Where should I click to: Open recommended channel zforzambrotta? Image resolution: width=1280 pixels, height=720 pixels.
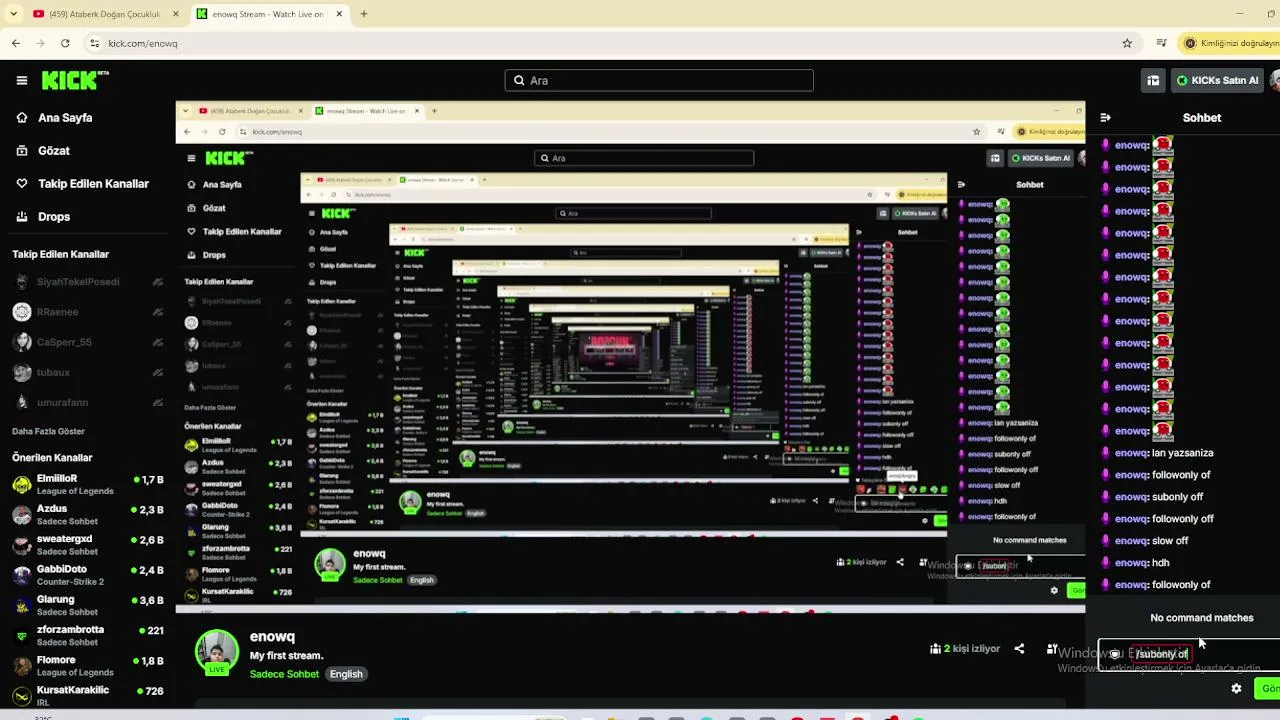(x=87, y=636)
